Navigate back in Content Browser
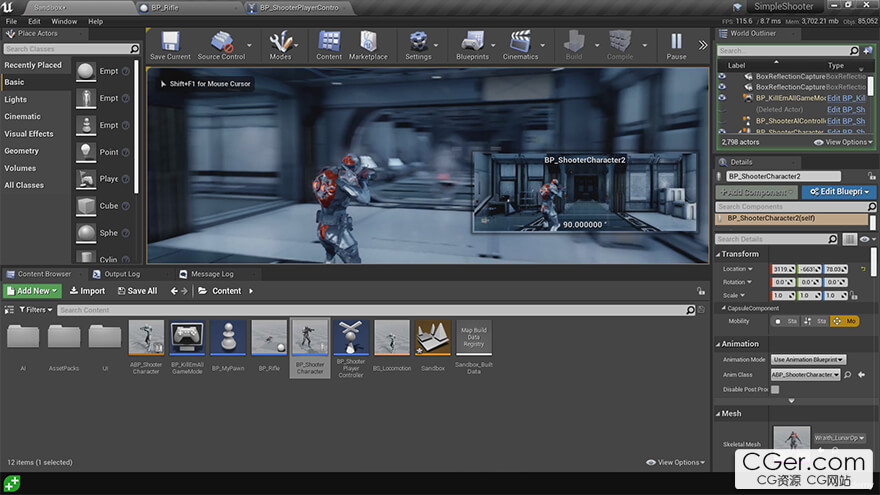Screen dimensions: 880x495 coord(174,291)
